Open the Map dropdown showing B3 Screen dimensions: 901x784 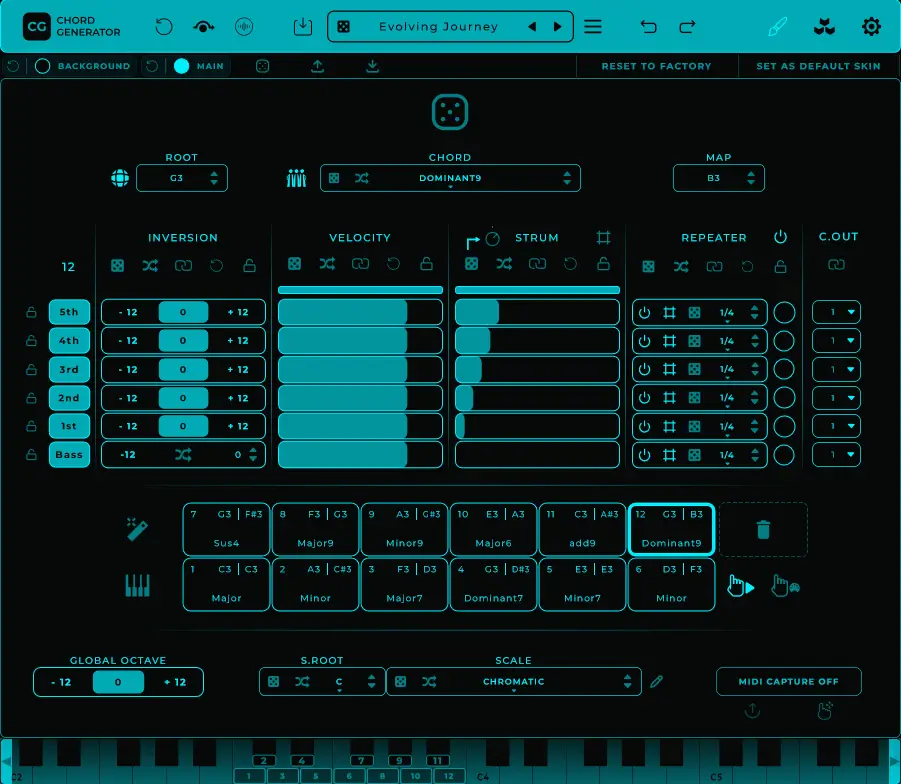coord(718,178)
